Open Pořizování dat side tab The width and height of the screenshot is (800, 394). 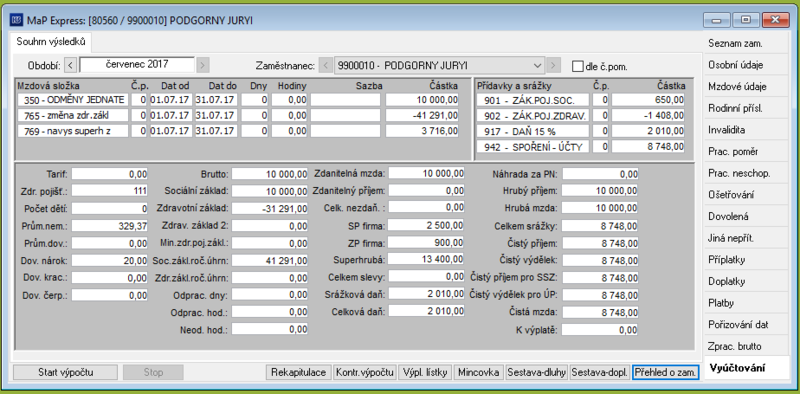point(746,325)
